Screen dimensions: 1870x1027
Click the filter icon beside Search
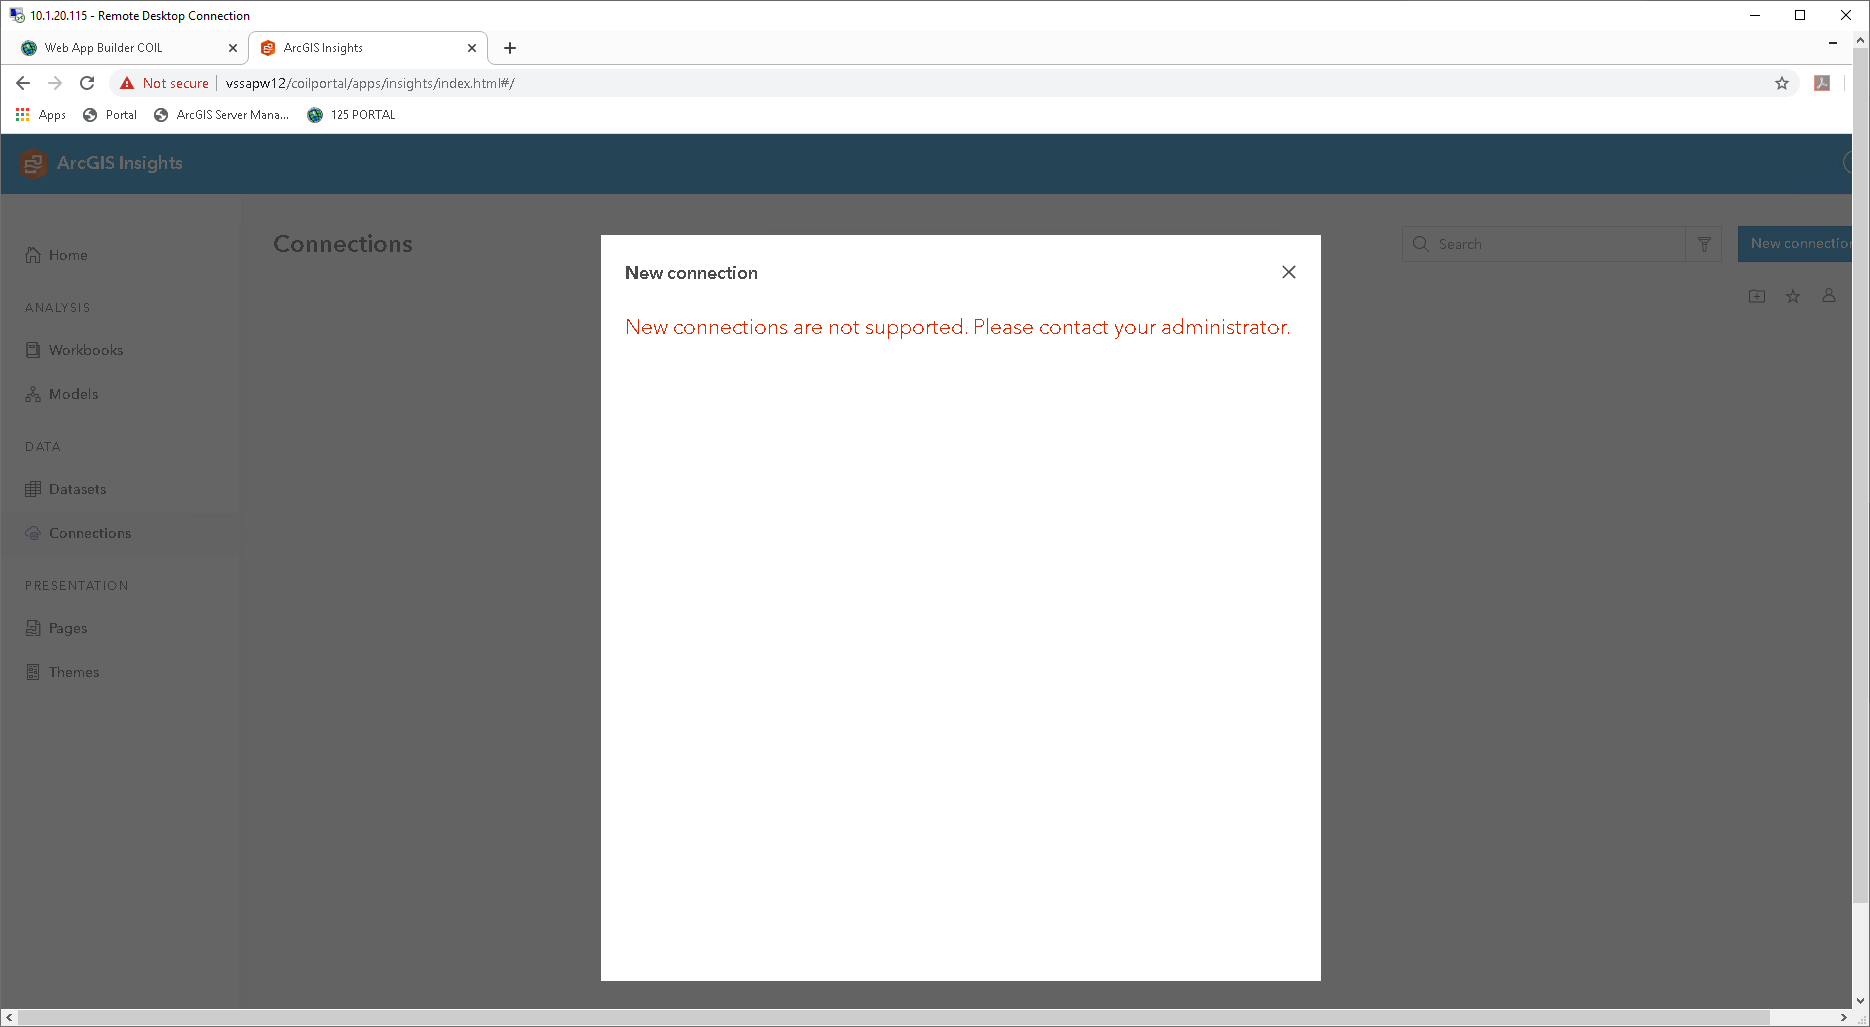tap(1704, 244)
